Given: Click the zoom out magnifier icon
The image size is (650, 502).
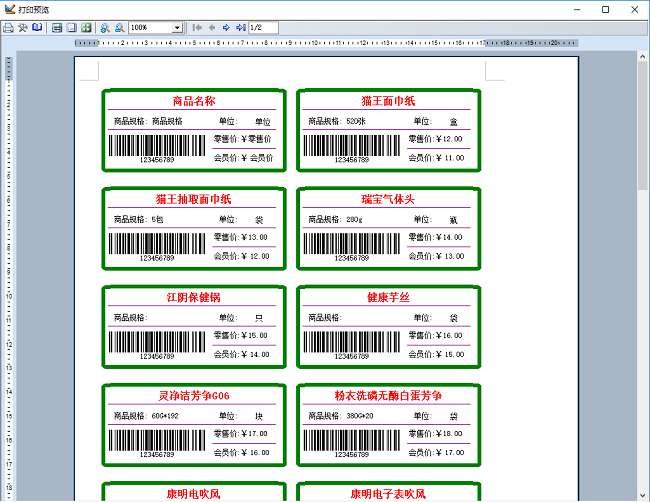Looking at the screenshot, I should click(119, 28).
